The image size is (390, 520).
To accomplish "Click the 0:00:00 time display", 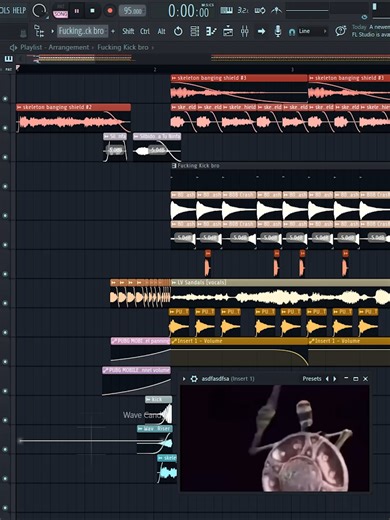I will point(188,11).
